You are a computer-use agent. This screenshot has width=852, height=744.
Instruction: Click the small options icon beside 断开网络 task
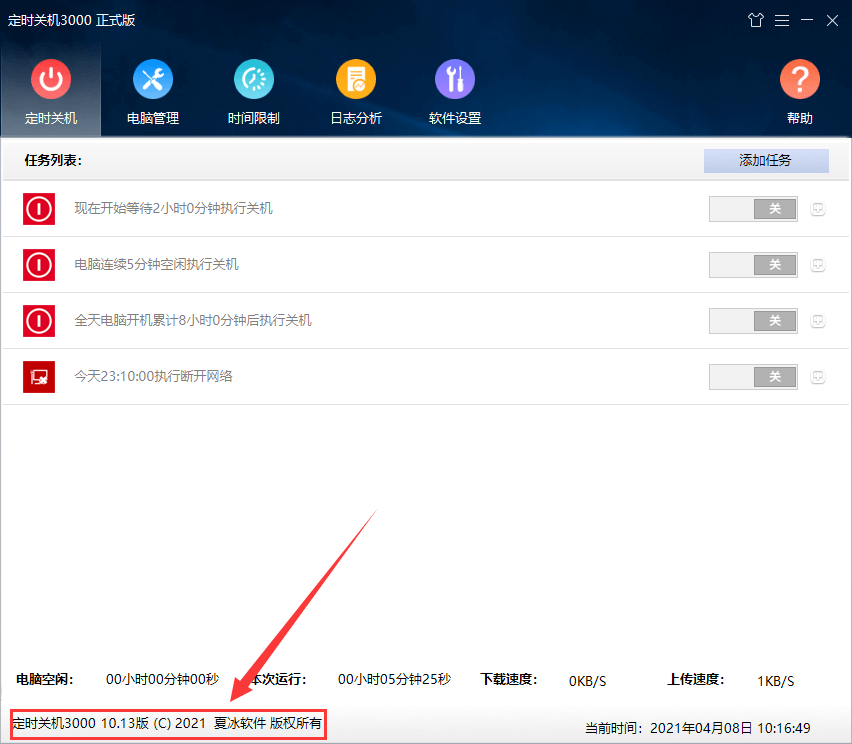[818, 377]
